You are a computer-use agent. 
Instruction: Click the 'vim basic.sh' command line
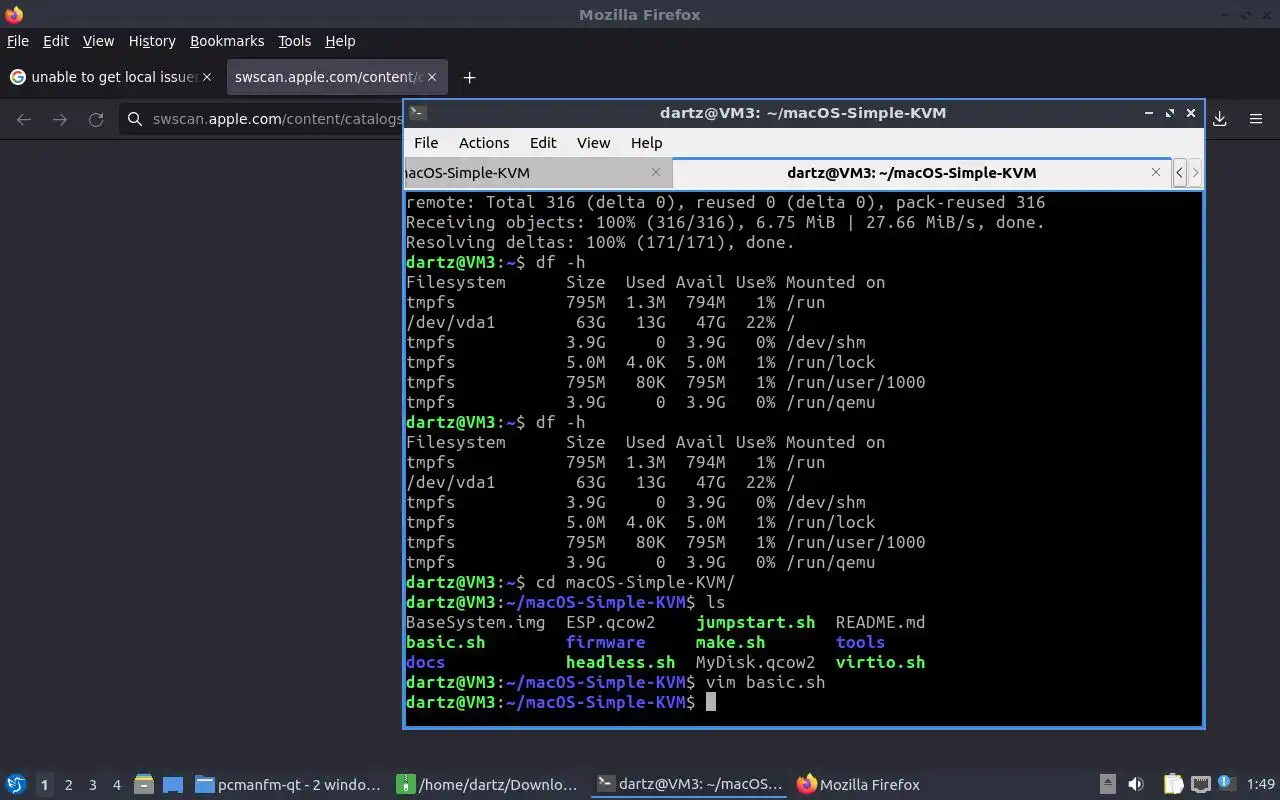[765, 682]
